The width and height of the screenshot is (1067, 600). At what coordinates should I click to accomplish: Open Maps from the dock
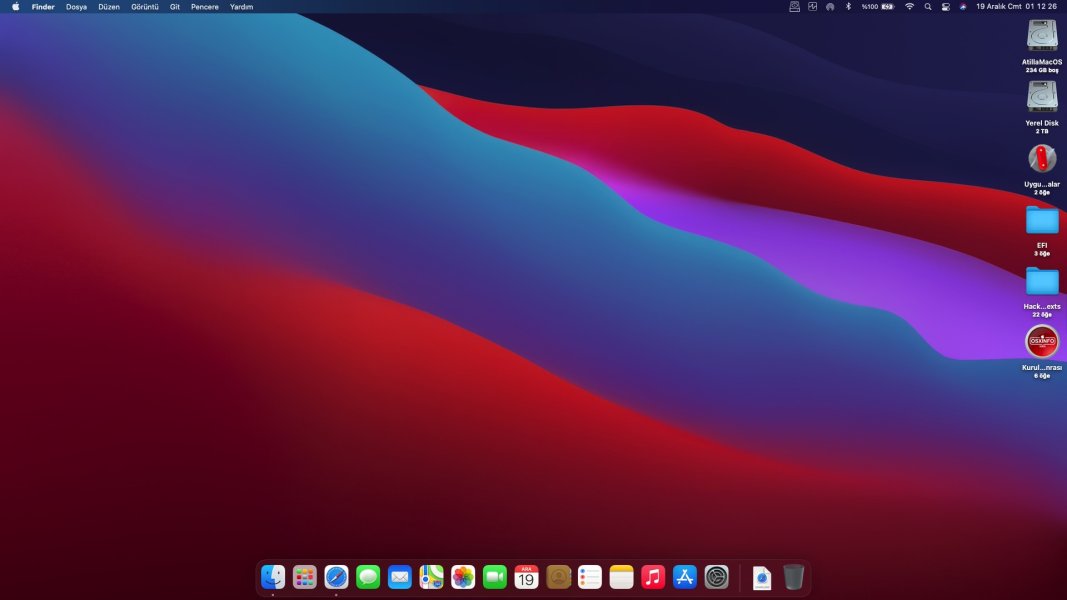coord(431,577)
